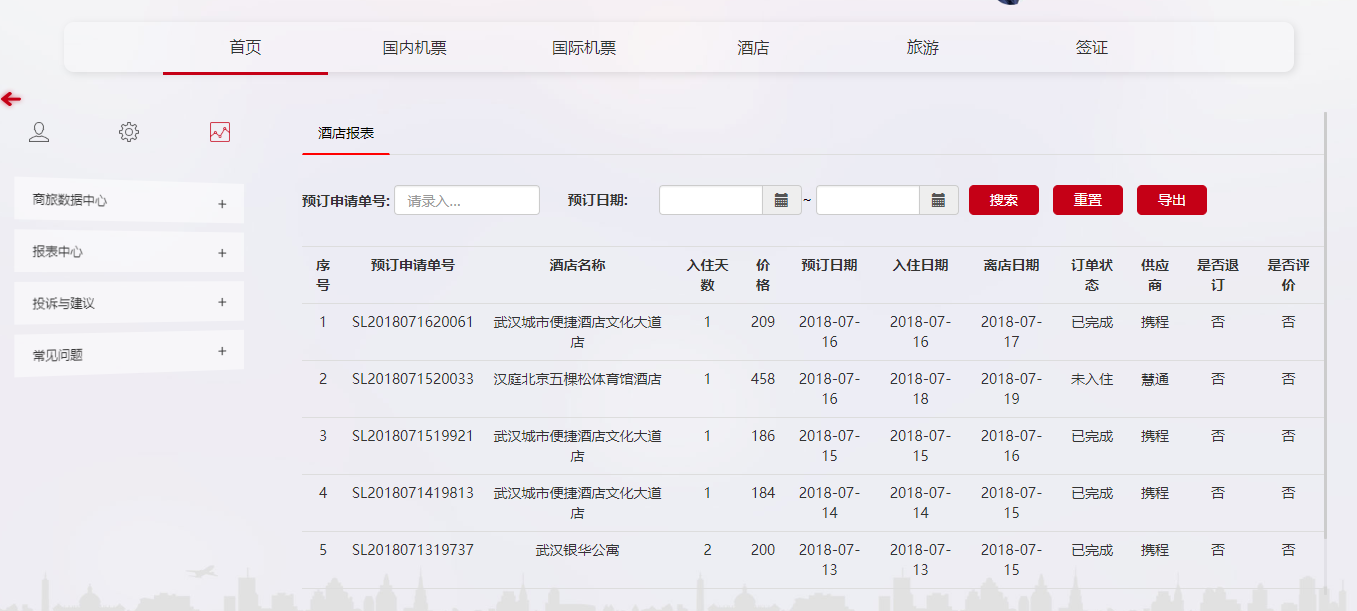This screenshot has width=1357, height=611.
Task: Expand 商旅数据中心 menu with plus
Action: 222,204
